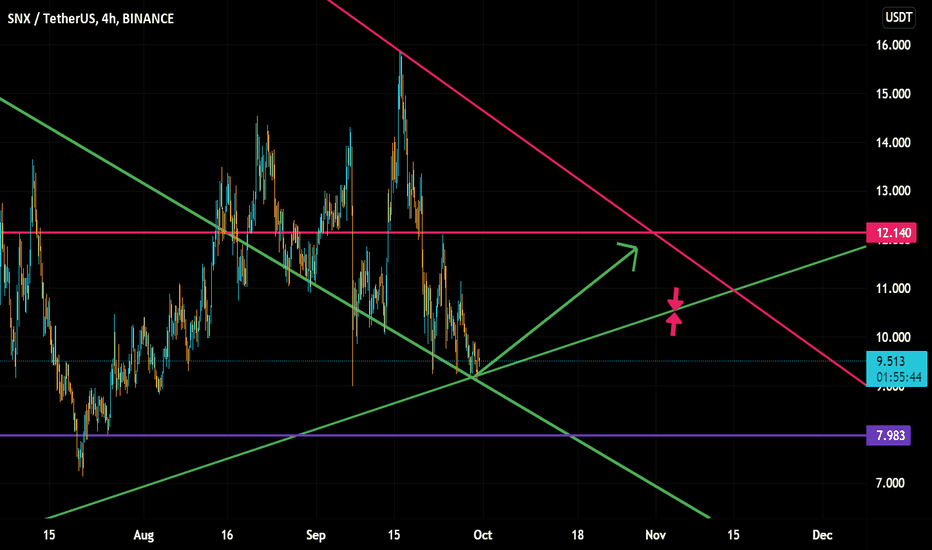
Task: Click the Dec label on time axis
Action: [822, 535]
